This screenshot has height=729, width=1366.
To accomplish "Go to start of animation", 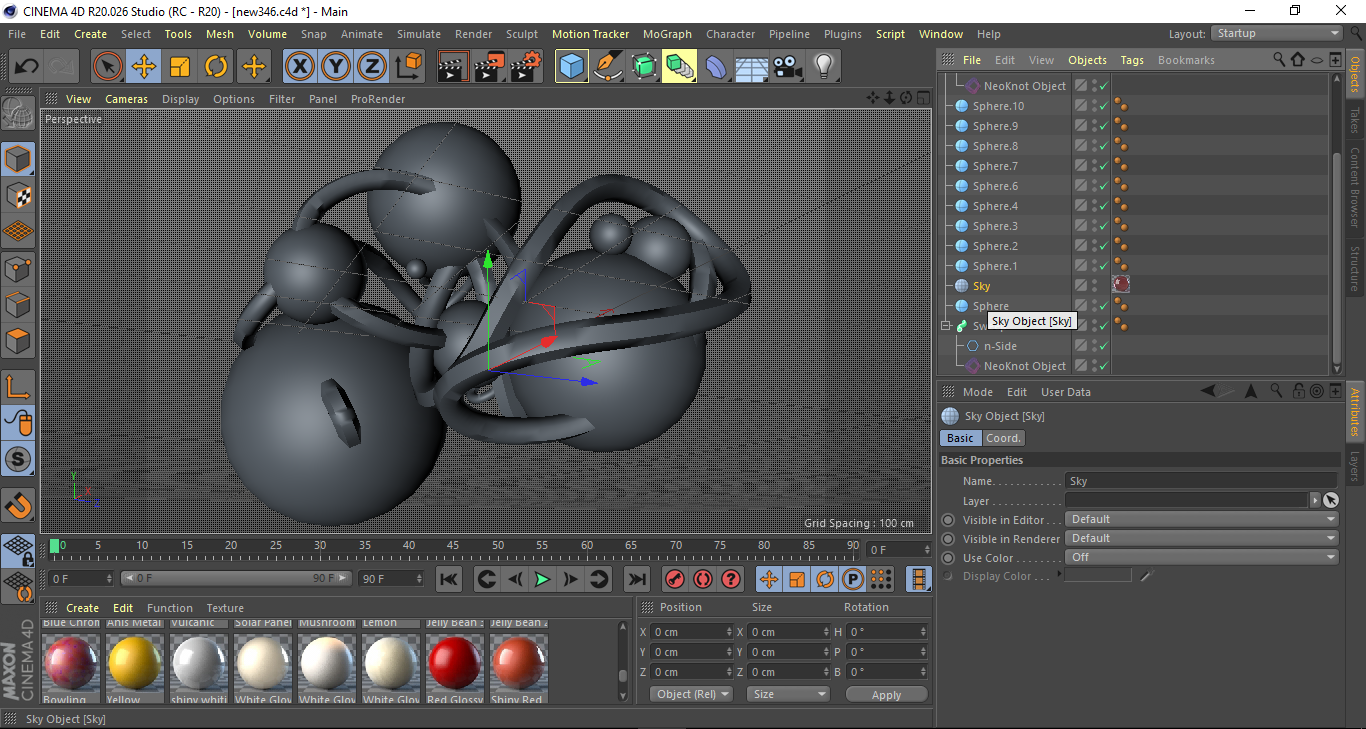I will click(x=449, y=579).
